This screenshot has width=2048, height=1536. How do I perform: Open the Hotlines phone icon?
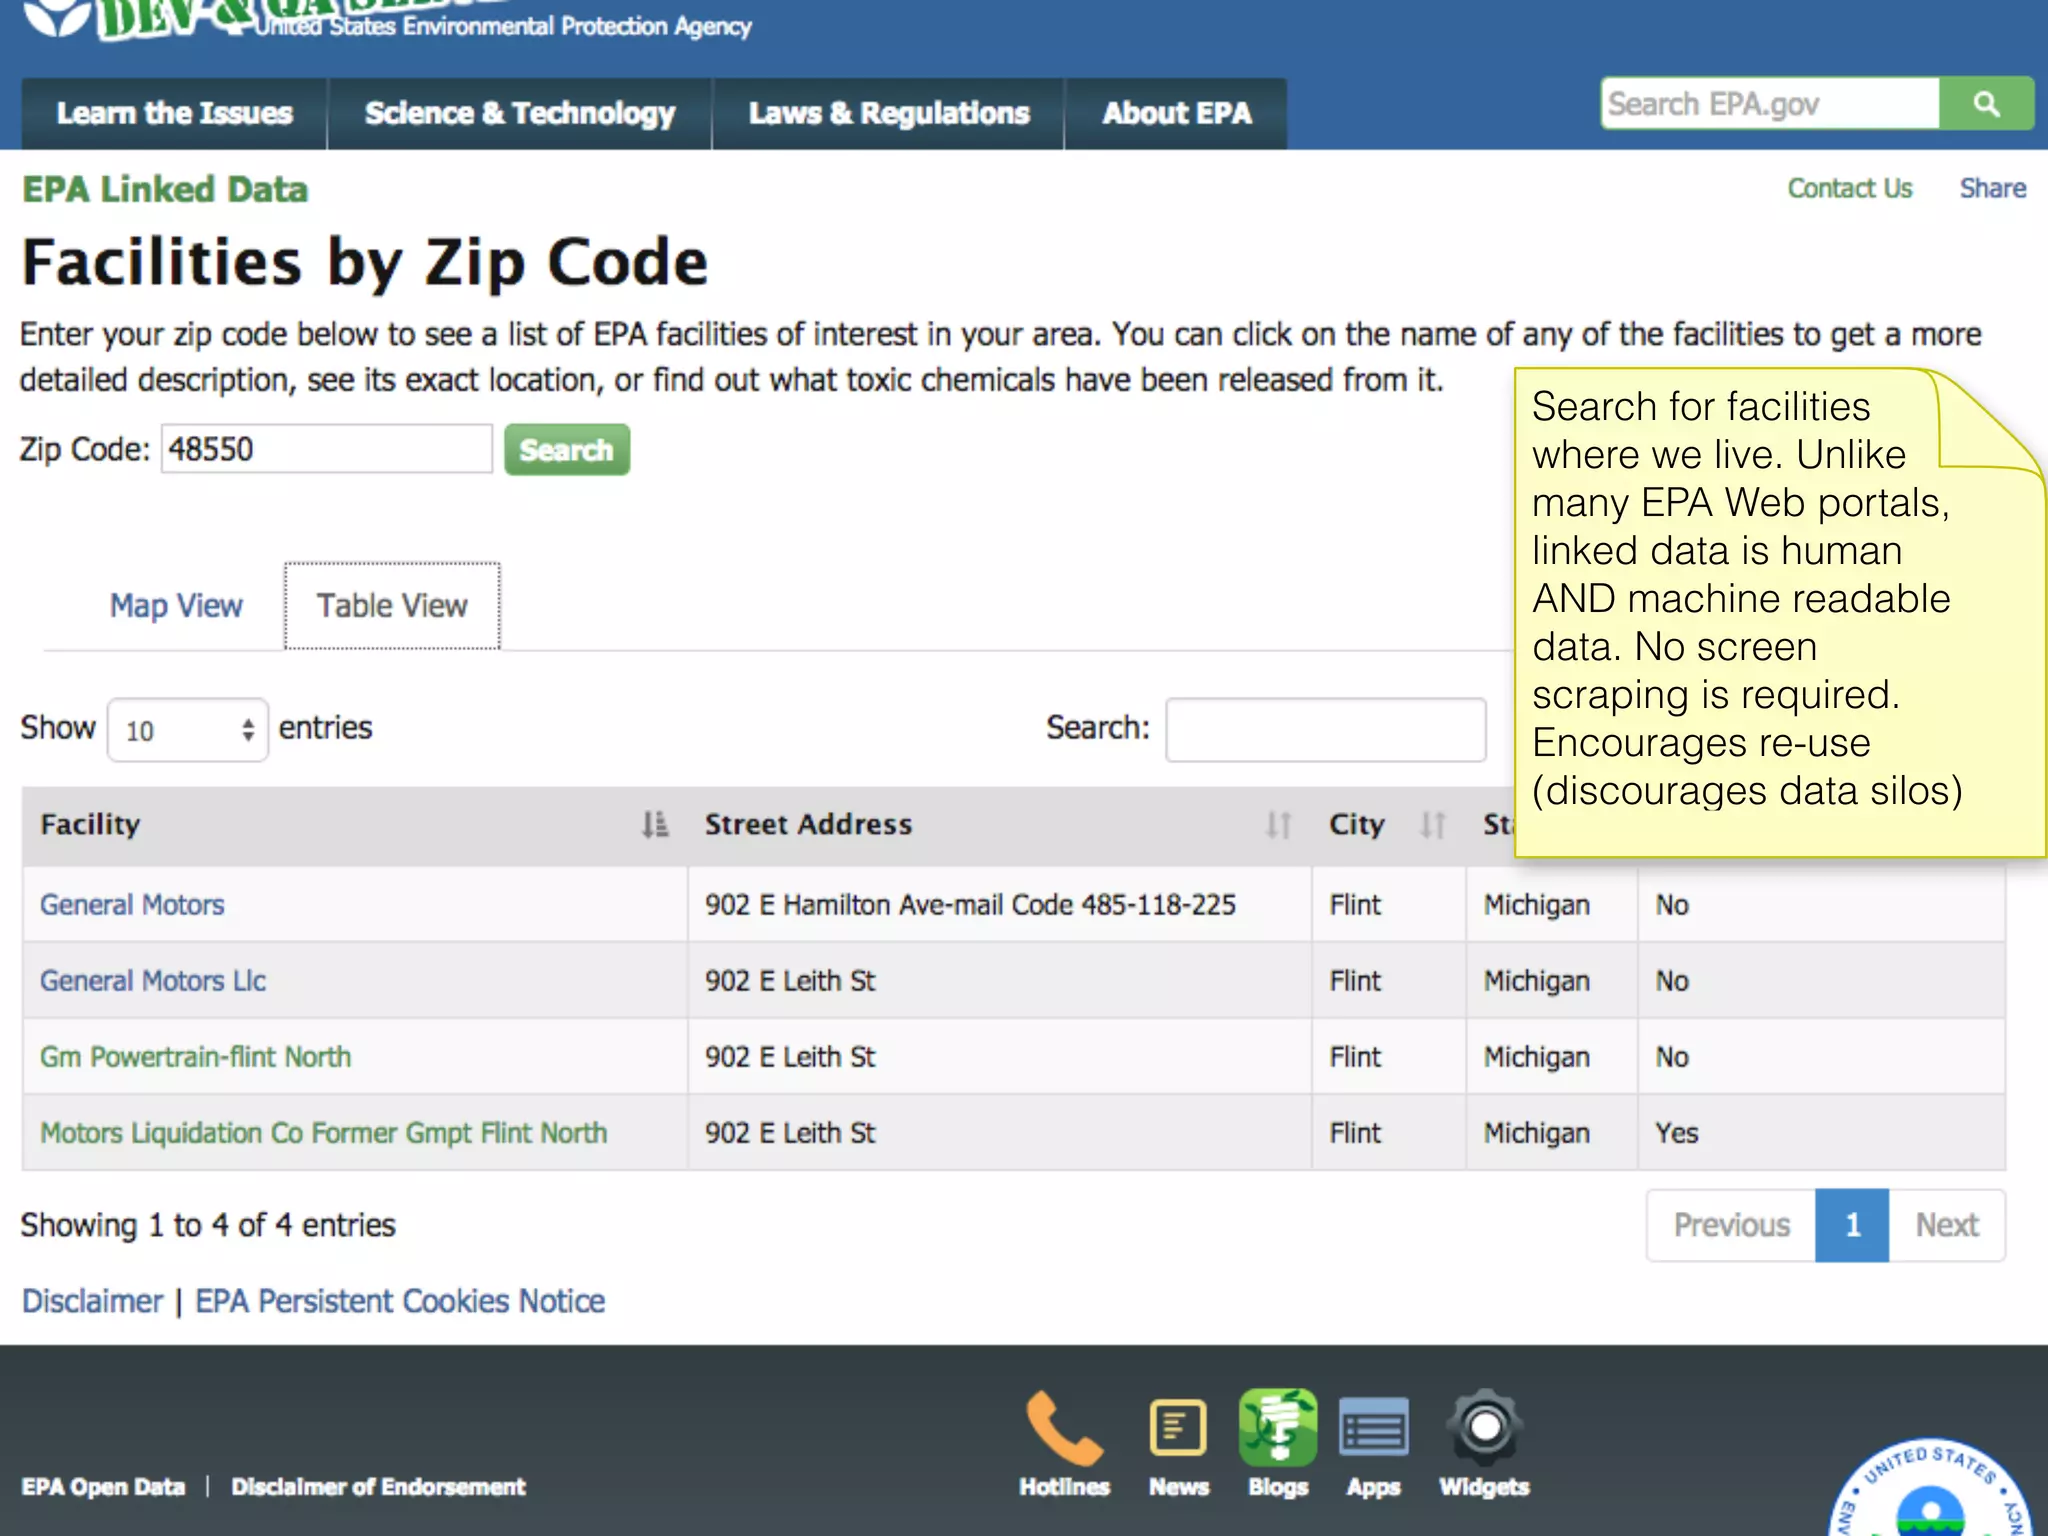[x=1064, y=1429]
